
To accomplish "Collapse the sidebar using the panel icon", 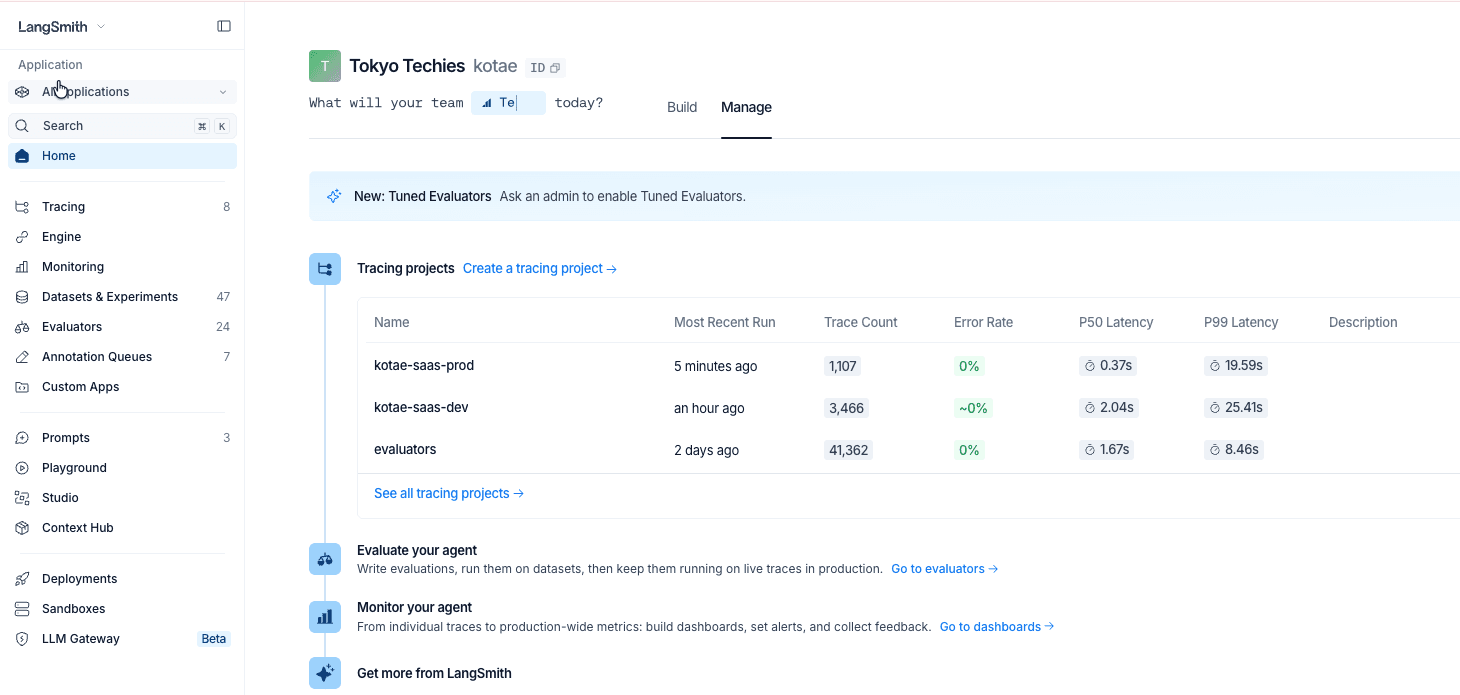I will click(x=224, y=26).
